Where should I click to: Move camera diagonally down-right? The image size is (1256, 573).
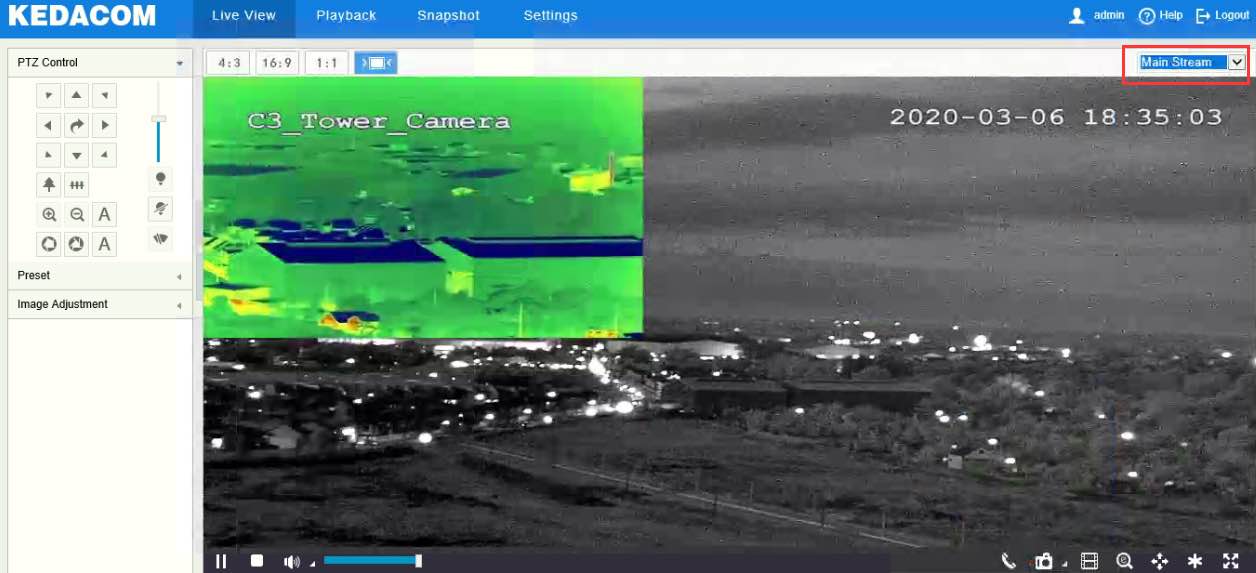click(104, 155)
